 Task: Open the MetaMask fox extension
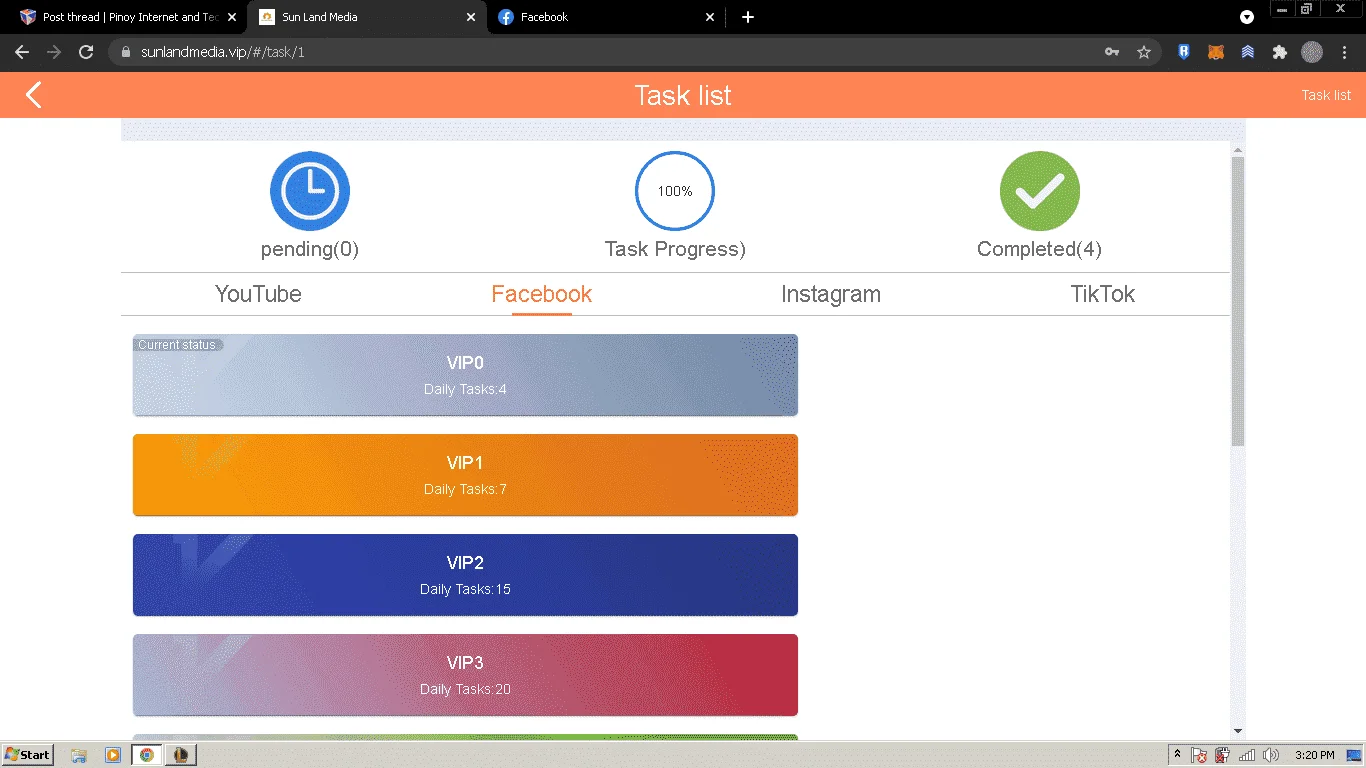[1216, 52]
